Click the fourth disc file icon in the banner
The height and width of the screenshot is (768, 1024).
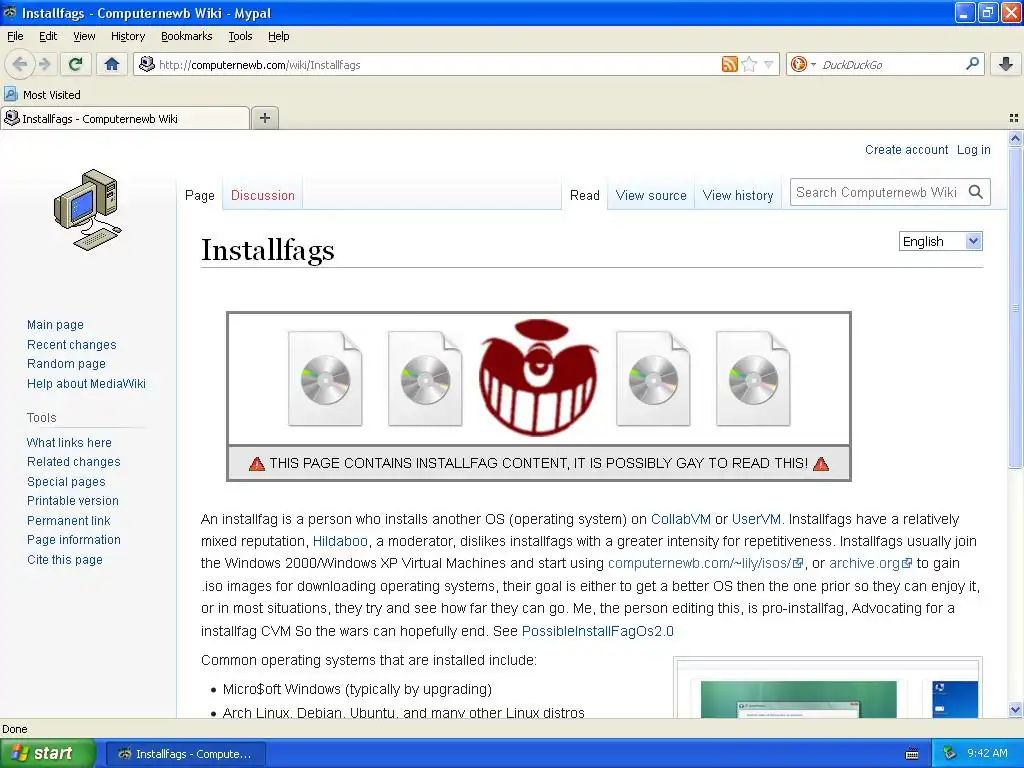753,379
